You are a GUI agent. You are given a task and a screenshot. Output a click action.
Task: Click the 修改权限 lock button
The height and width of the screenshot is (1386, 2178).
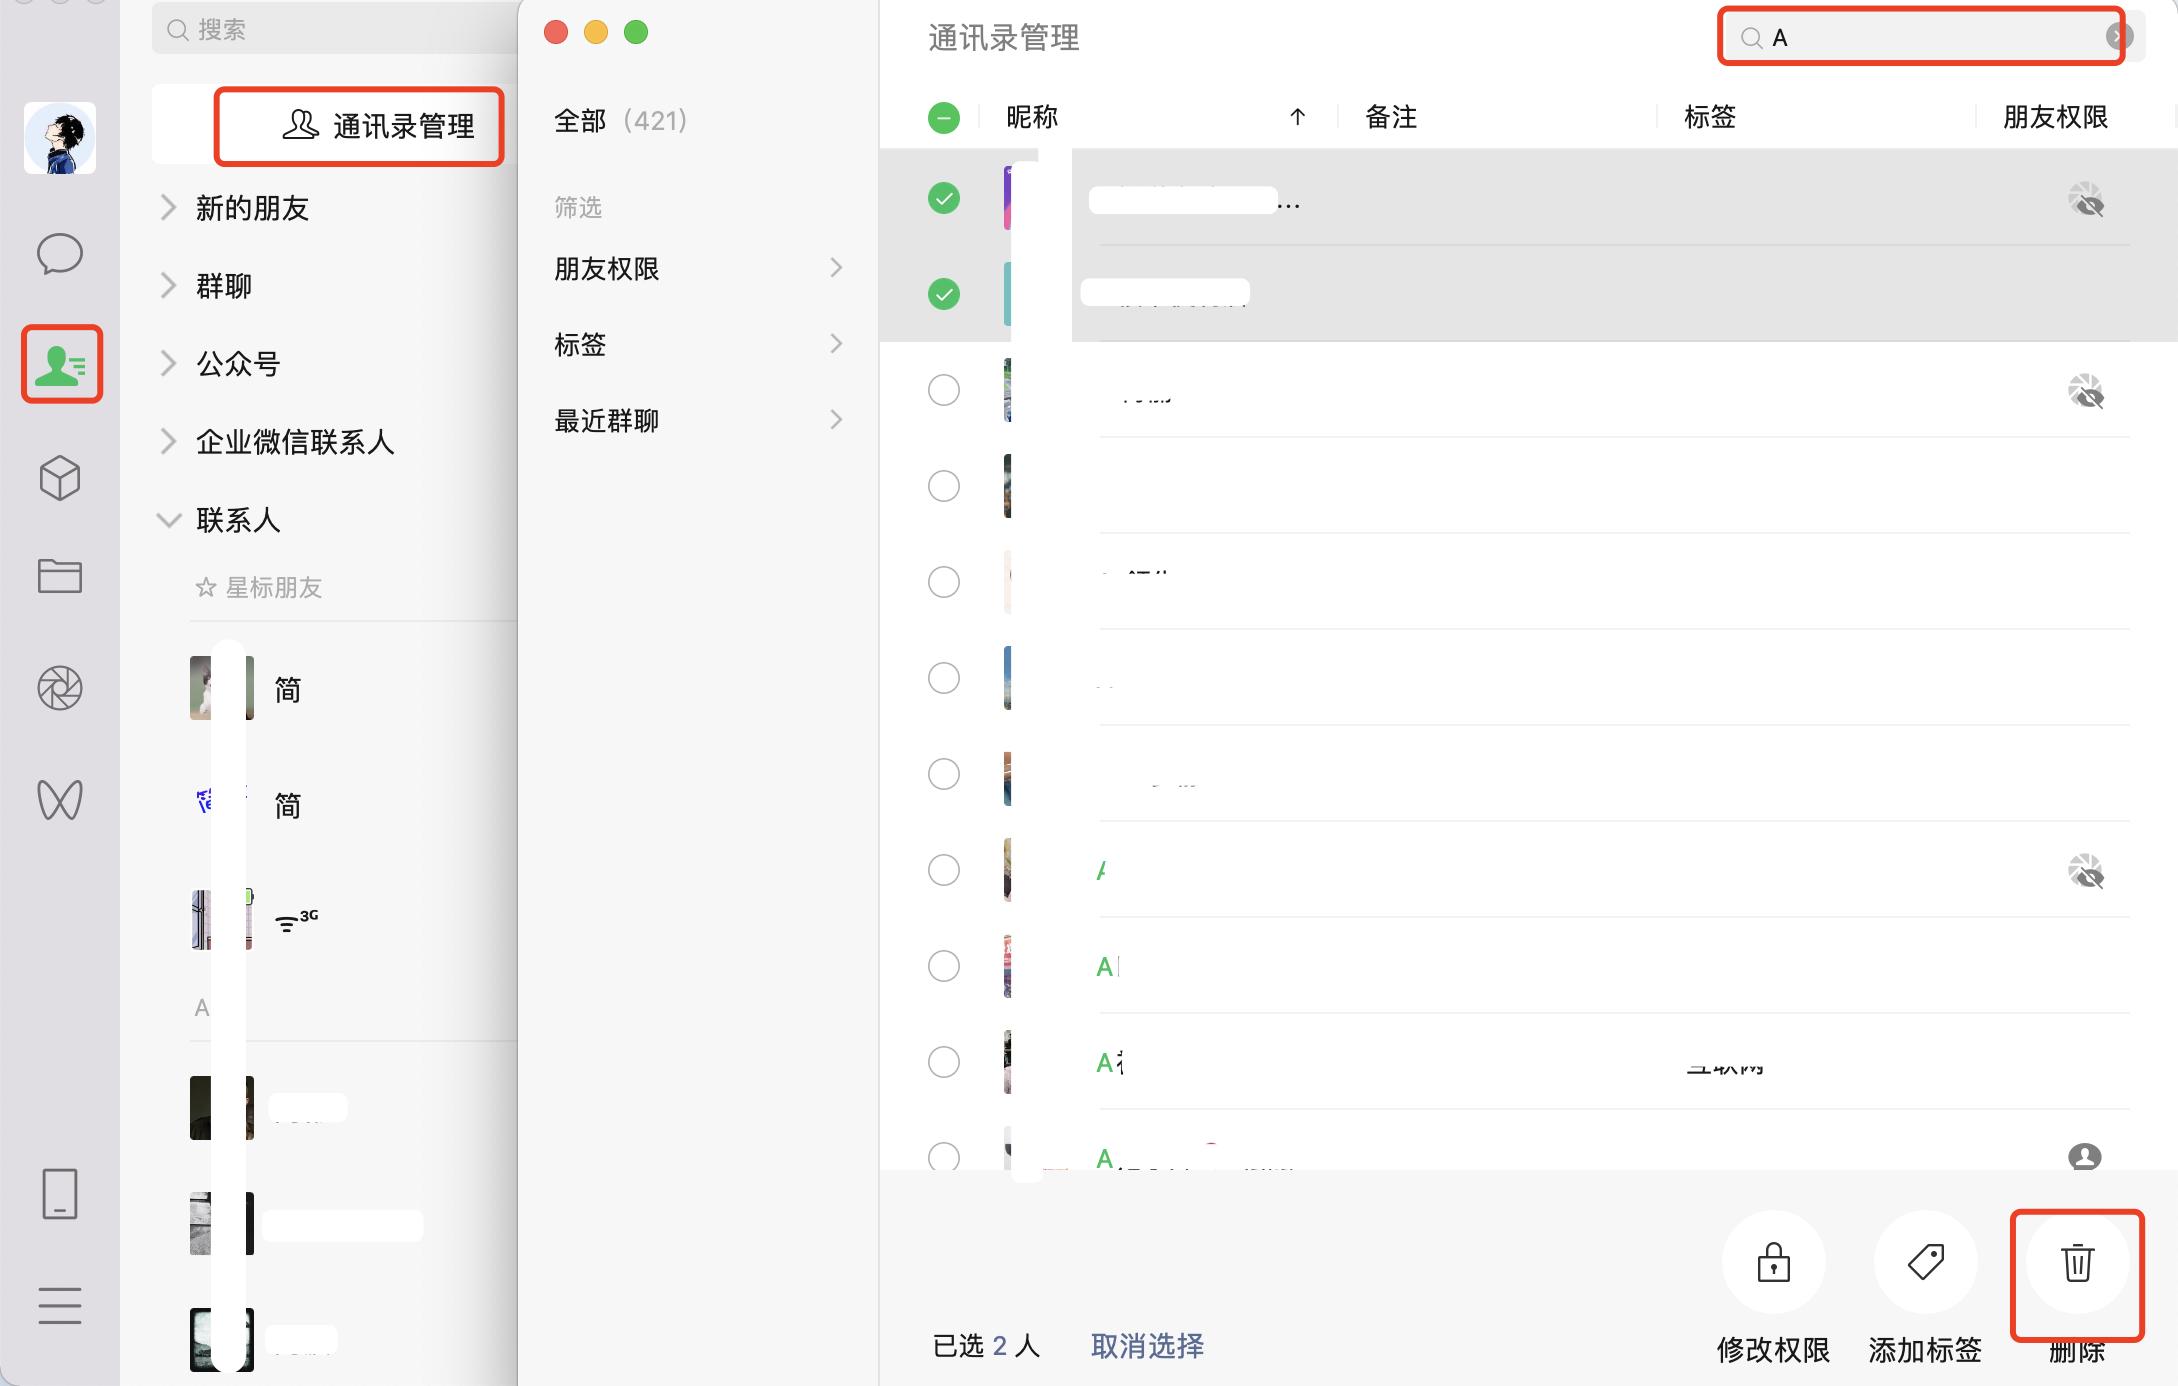tap(1772, 1262)
